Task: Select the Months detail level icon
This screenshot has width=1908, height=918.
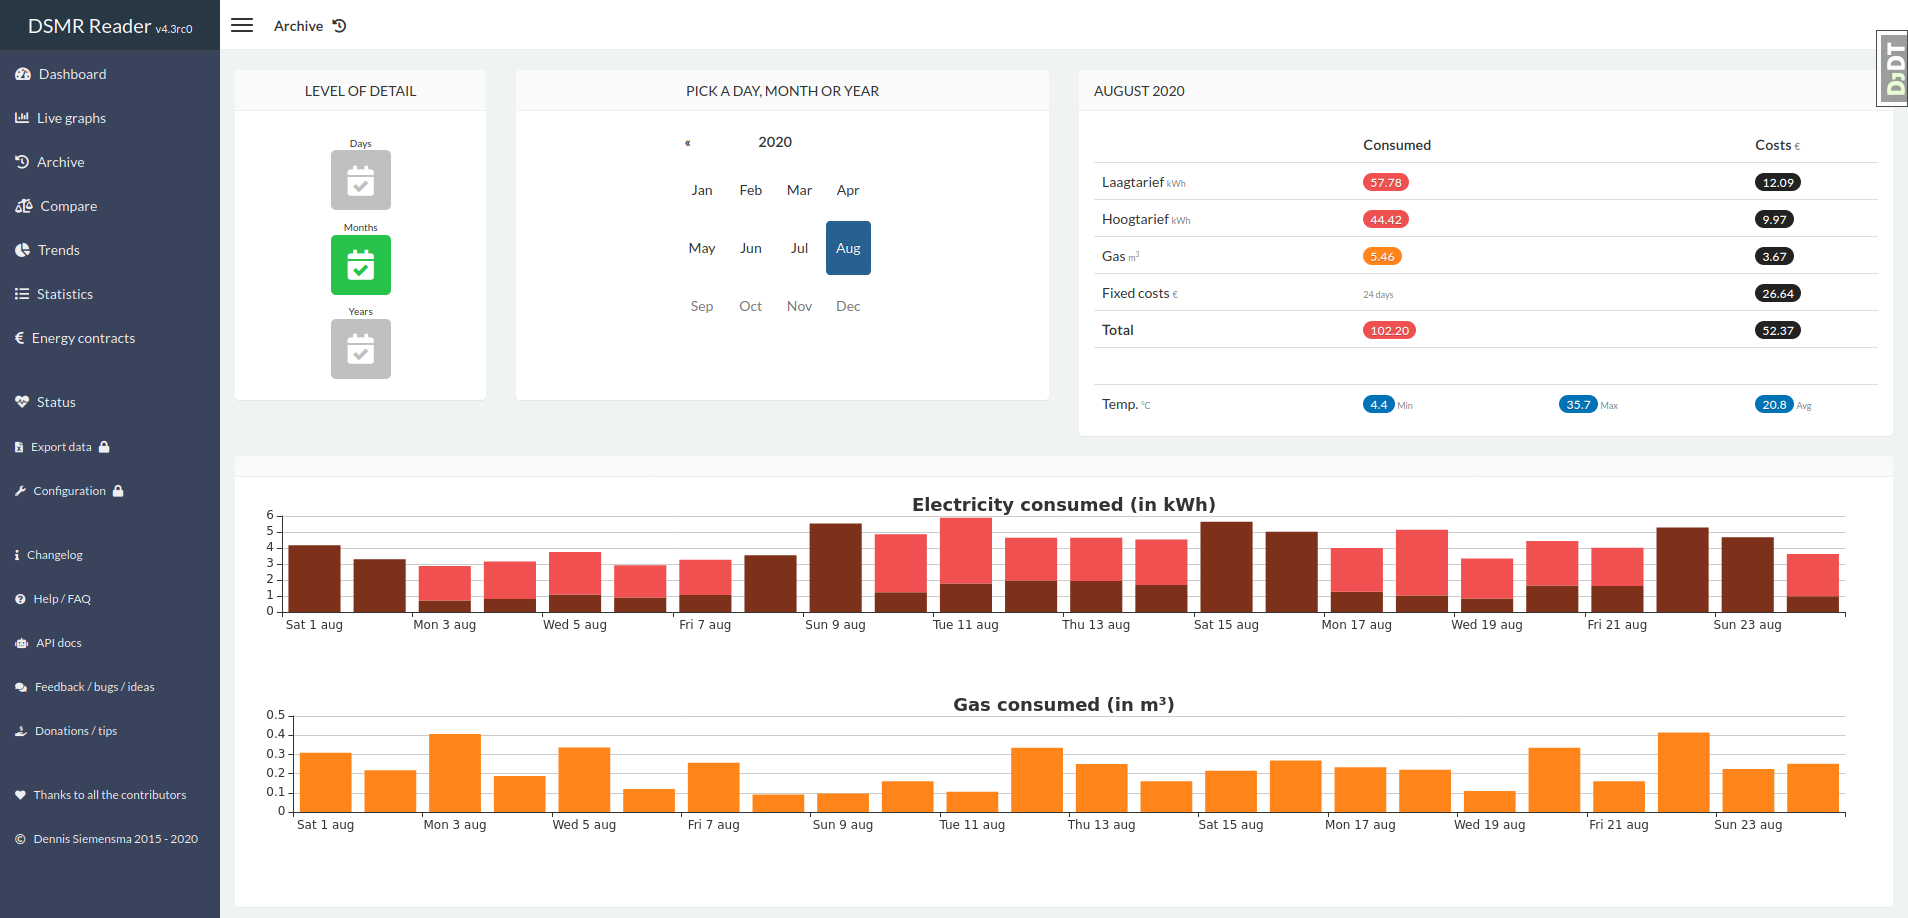Action: [x=361, y=265]
